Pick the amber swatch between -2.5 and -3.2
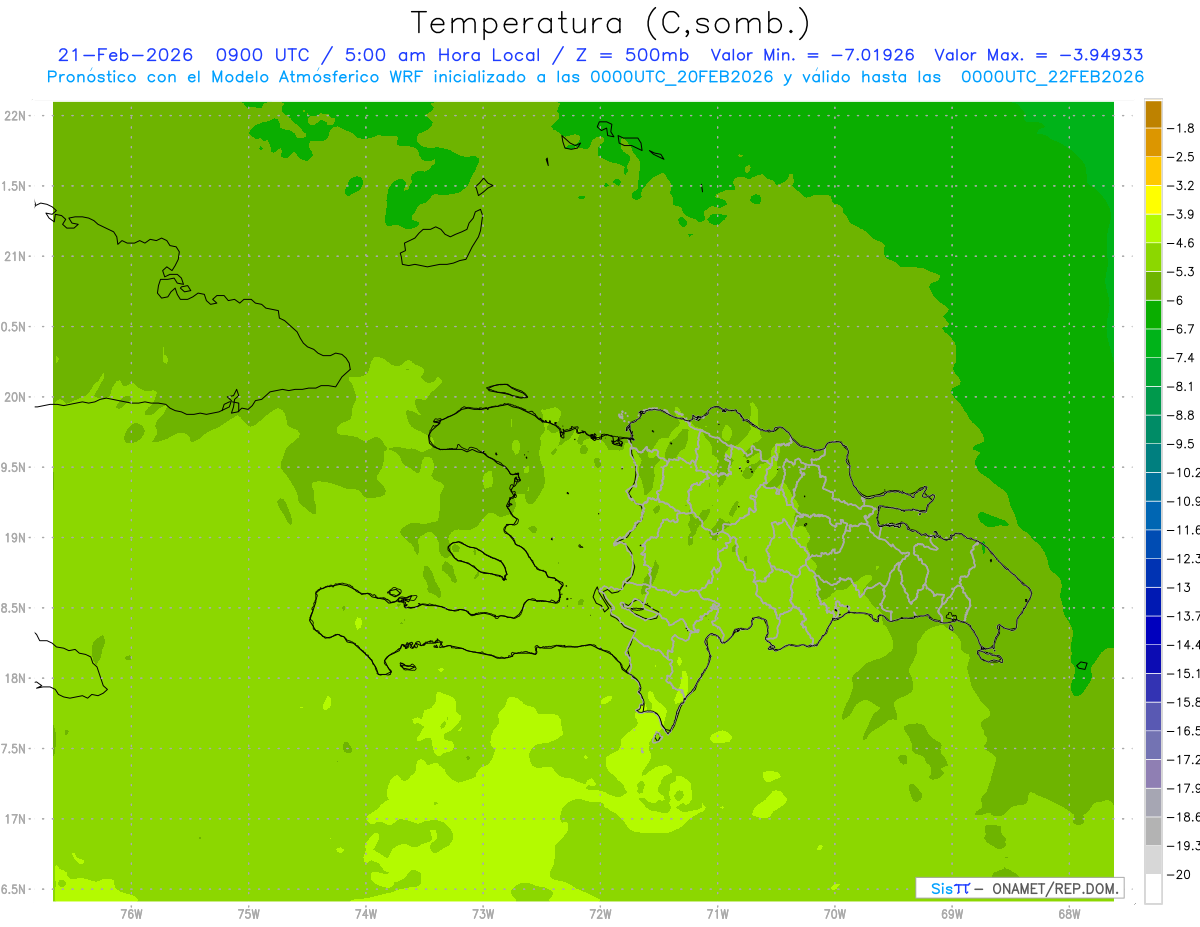The height and width of the screenshot is (927, 1200). (x=1153, y=171)
